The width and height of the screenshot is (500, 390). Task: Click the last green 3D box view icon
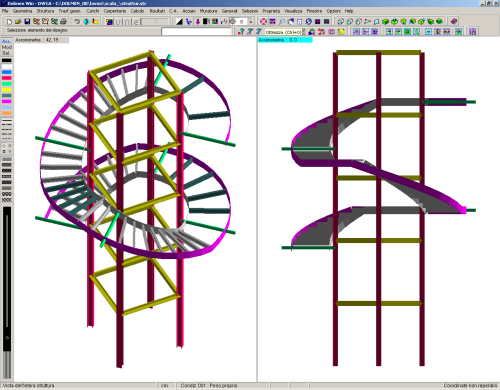click(x=439, y=22)
